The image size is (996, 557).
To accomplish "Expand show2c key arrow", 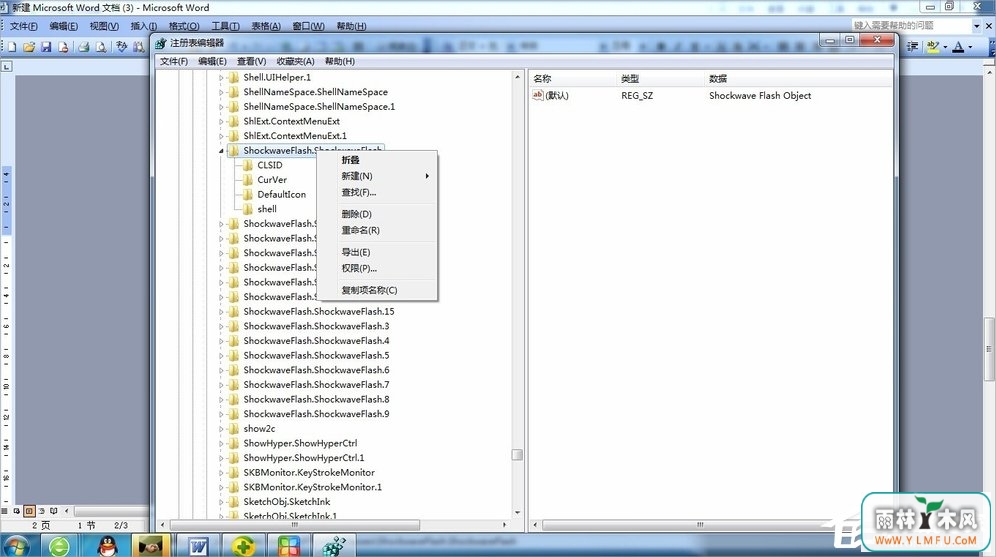I will click(x=221, y=429).
